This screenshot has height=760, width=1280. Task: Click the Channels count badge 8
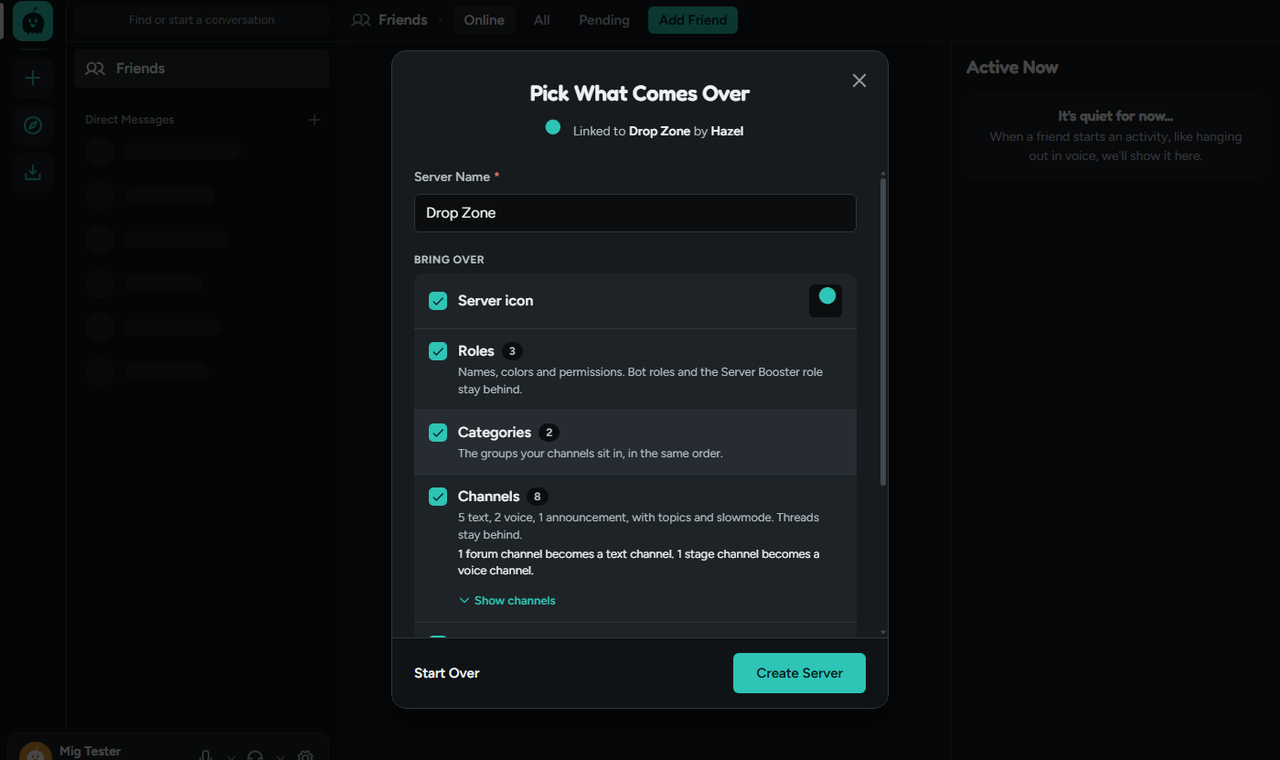pyautogui.click(x=537, y=496)
